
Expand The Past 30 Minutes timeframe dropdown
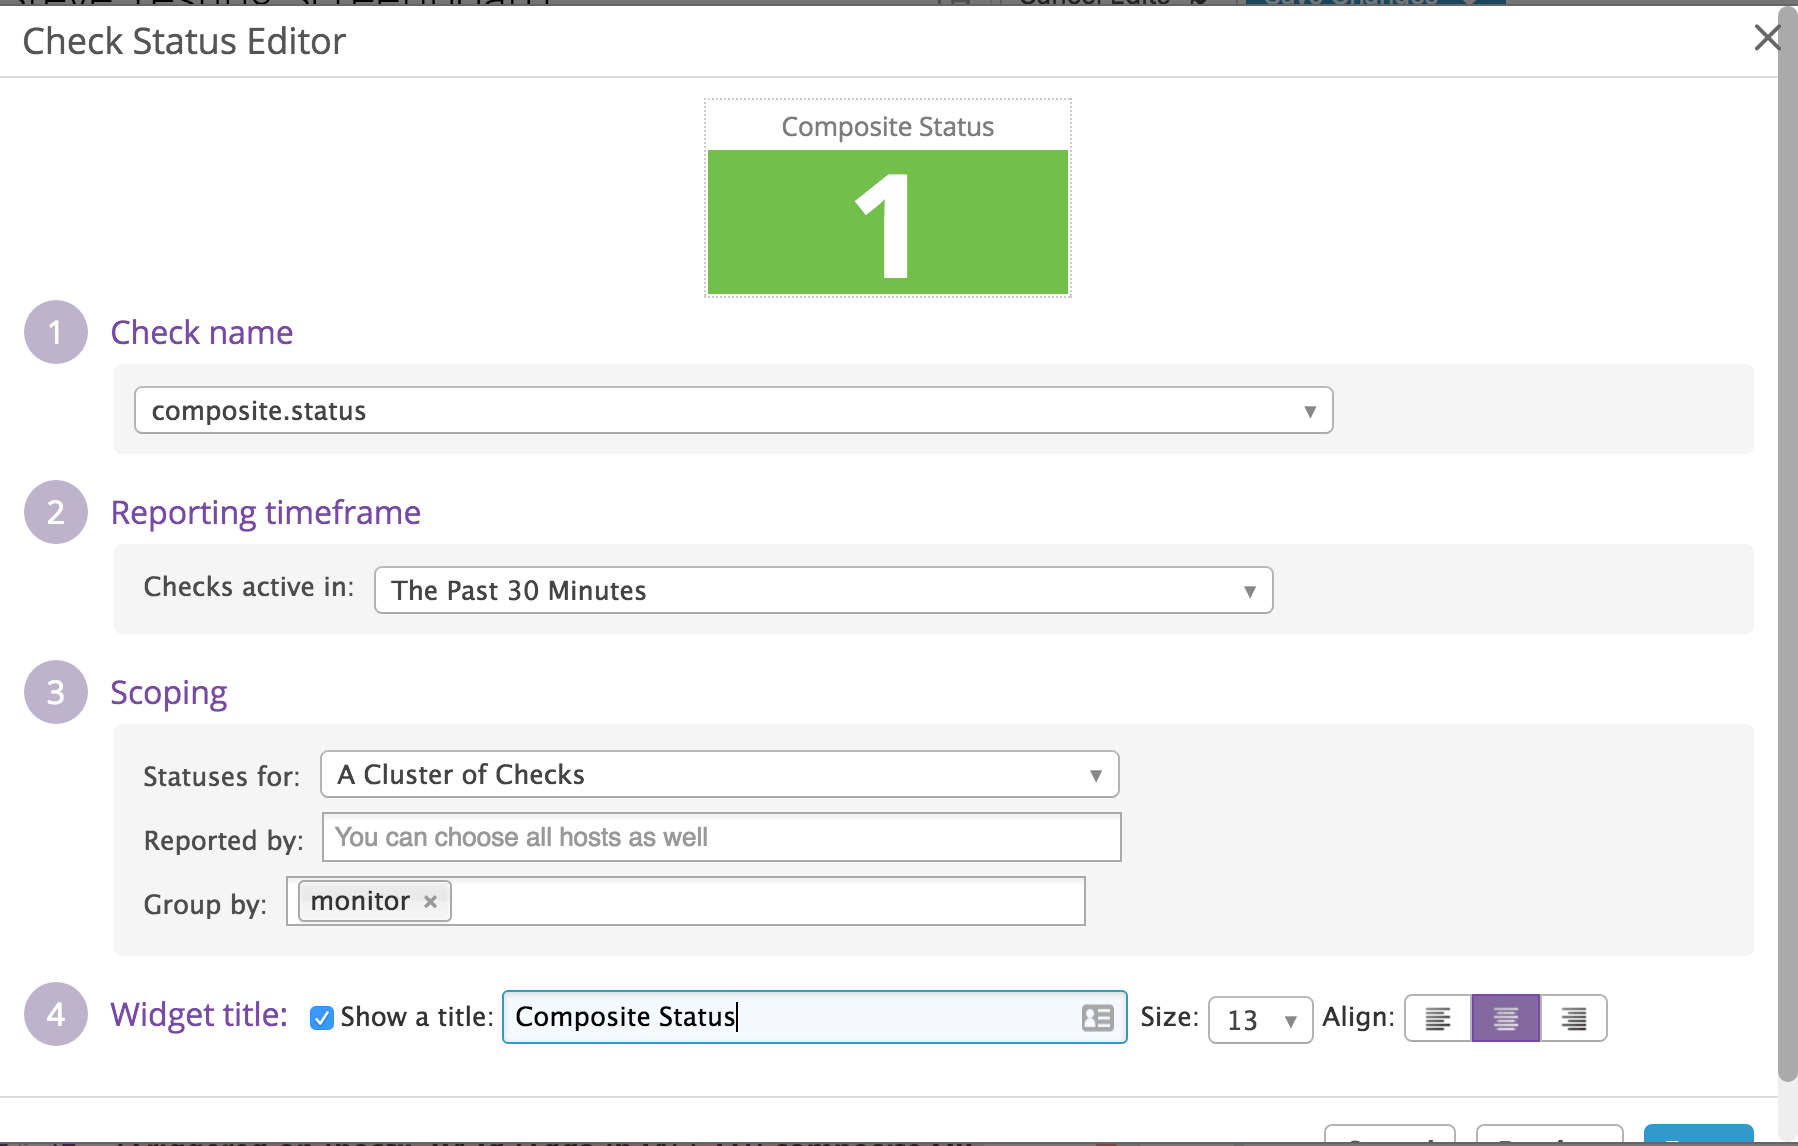click(x=823, y=591)
